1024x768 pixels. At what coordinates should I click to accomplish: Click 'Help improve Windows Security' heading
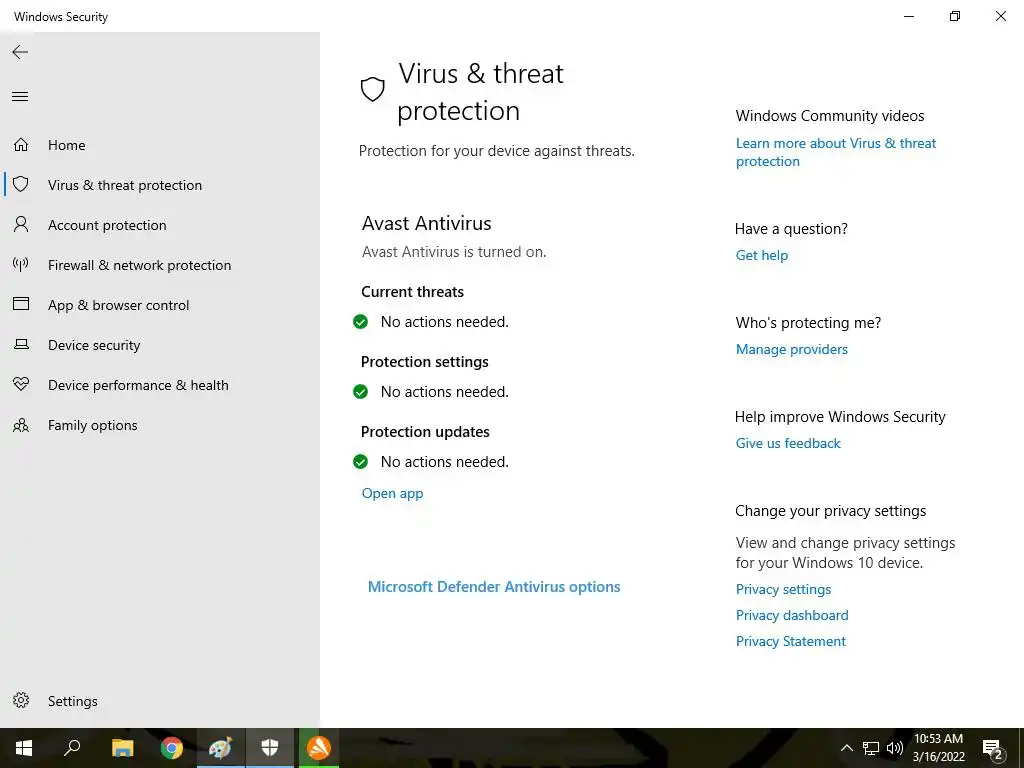click(840, 417)
